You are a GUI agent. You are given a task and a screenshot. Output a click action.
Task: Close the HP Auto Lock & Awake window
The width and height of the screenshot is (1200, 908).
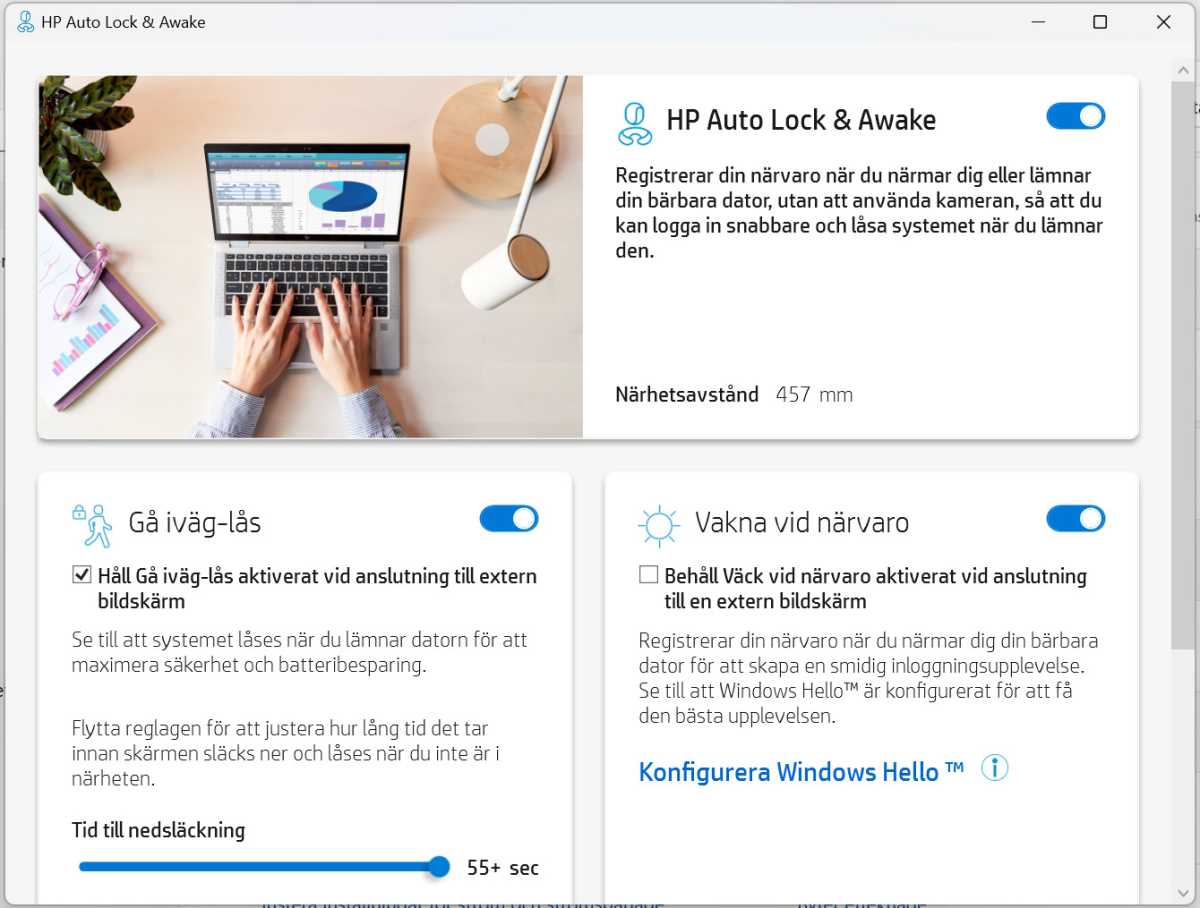pos(1164,22)
